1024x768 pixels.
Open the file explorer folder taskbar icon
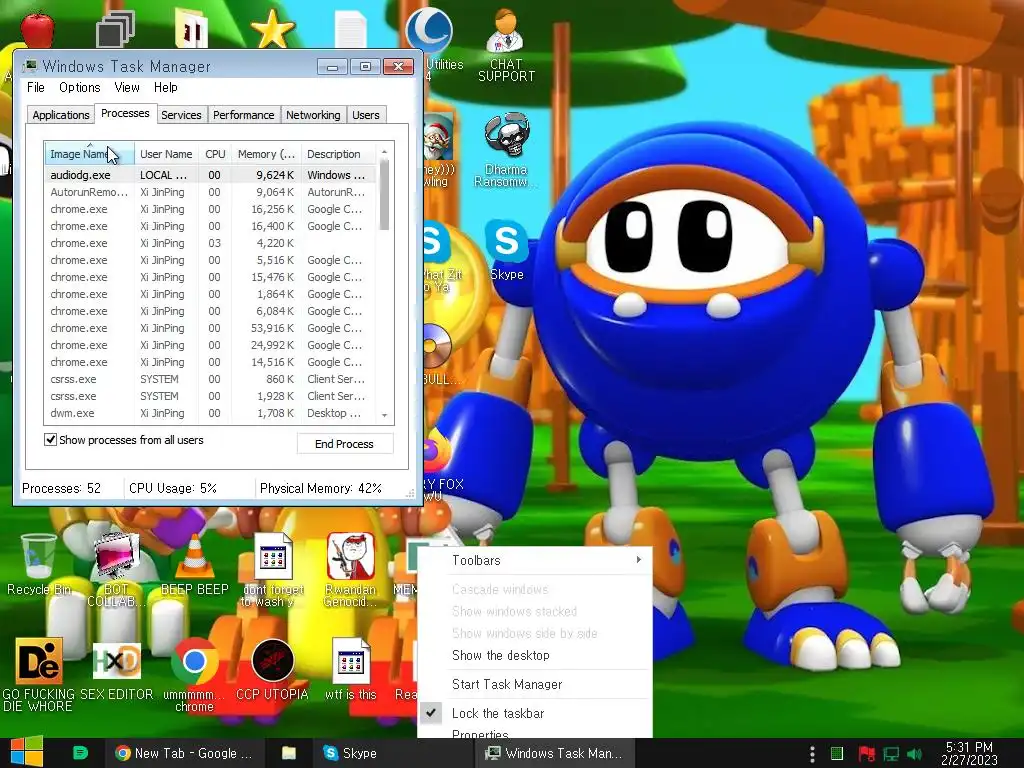point(289,753)
